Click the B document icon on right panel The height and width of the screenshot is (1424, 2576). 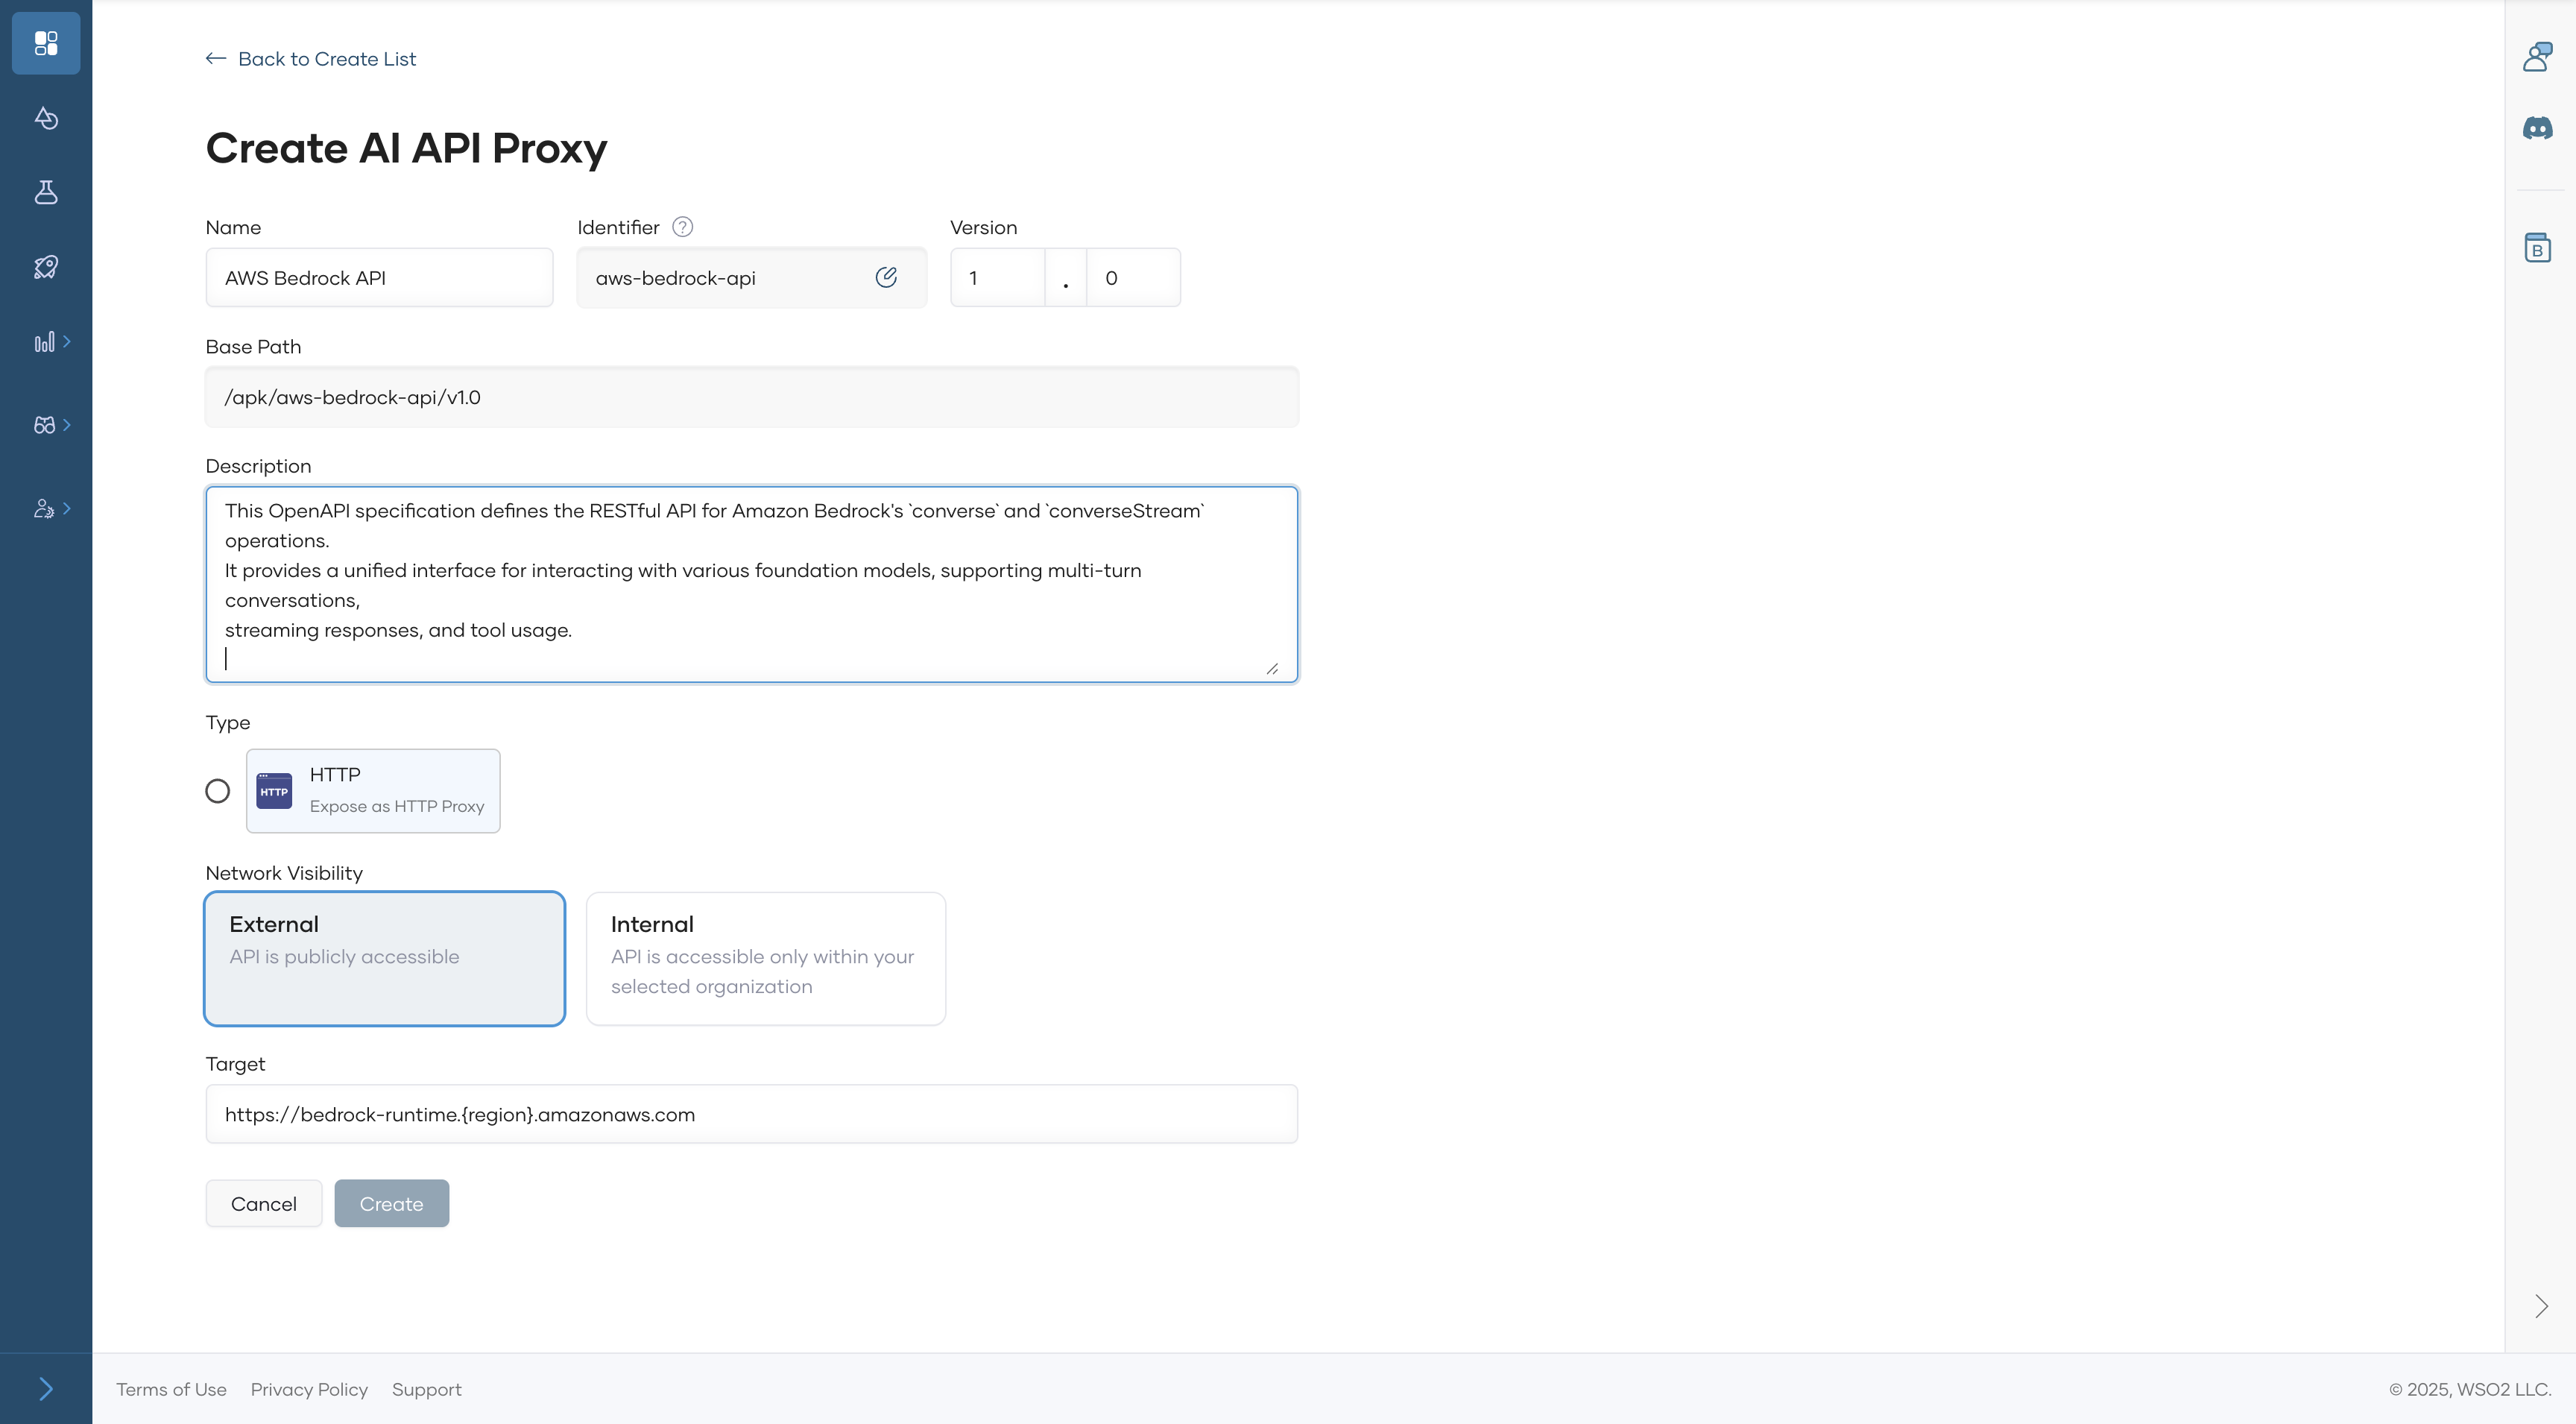(x=2537, y=247)
